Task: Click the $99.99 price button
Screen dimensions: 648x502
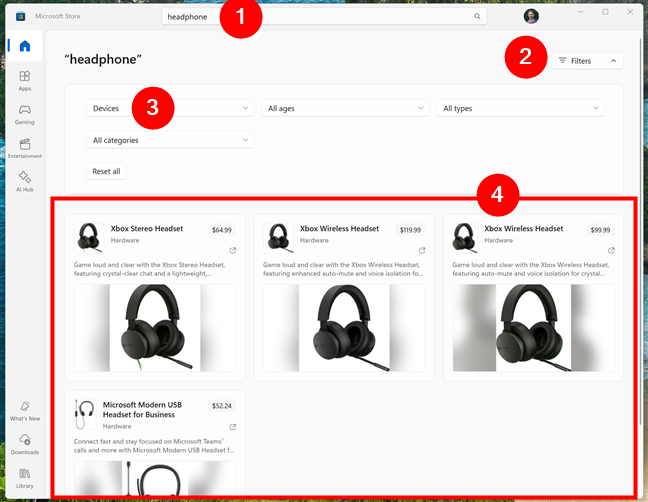Action: [x=600, y=230]
